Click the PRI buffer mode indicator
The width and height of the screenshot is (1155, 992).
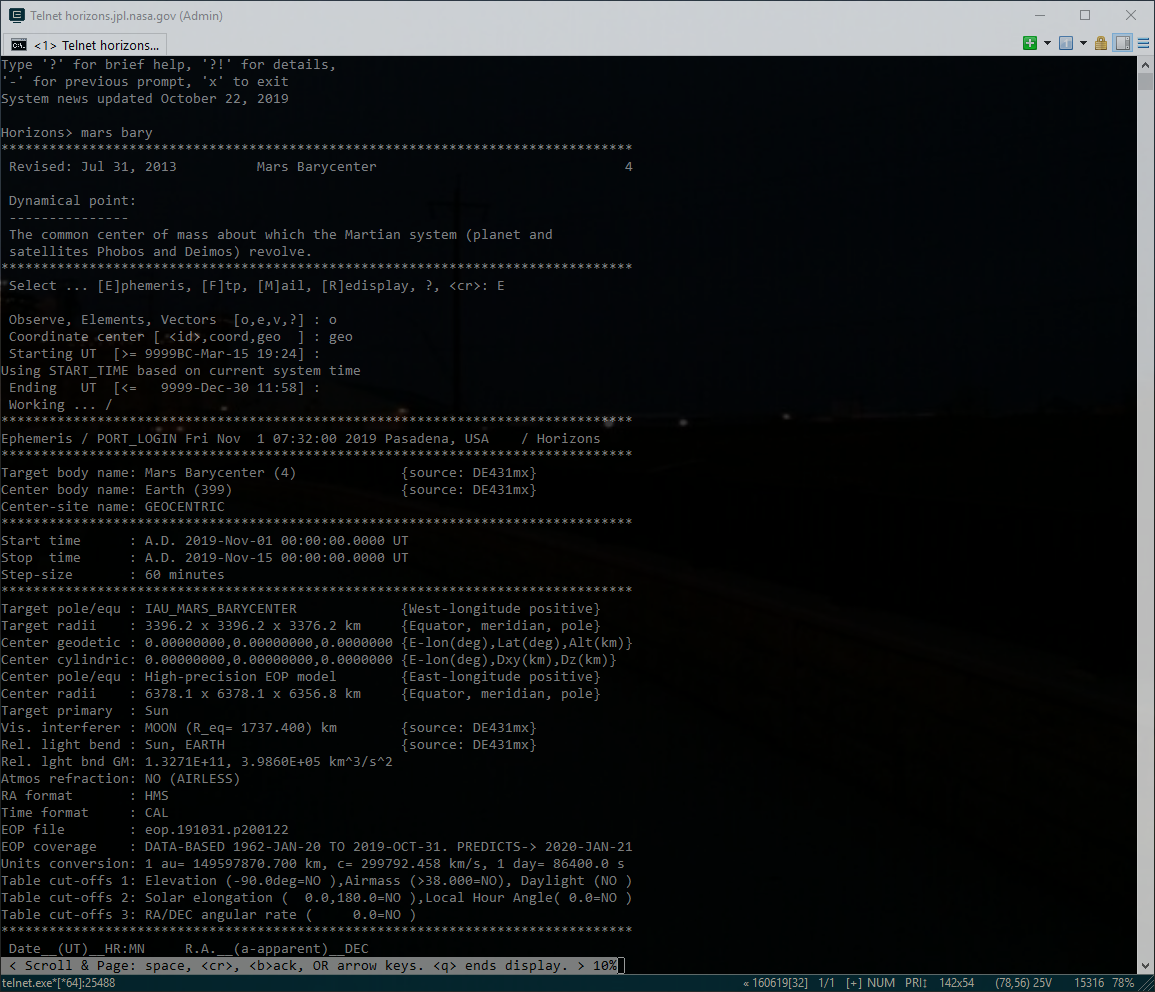(918, 983)
